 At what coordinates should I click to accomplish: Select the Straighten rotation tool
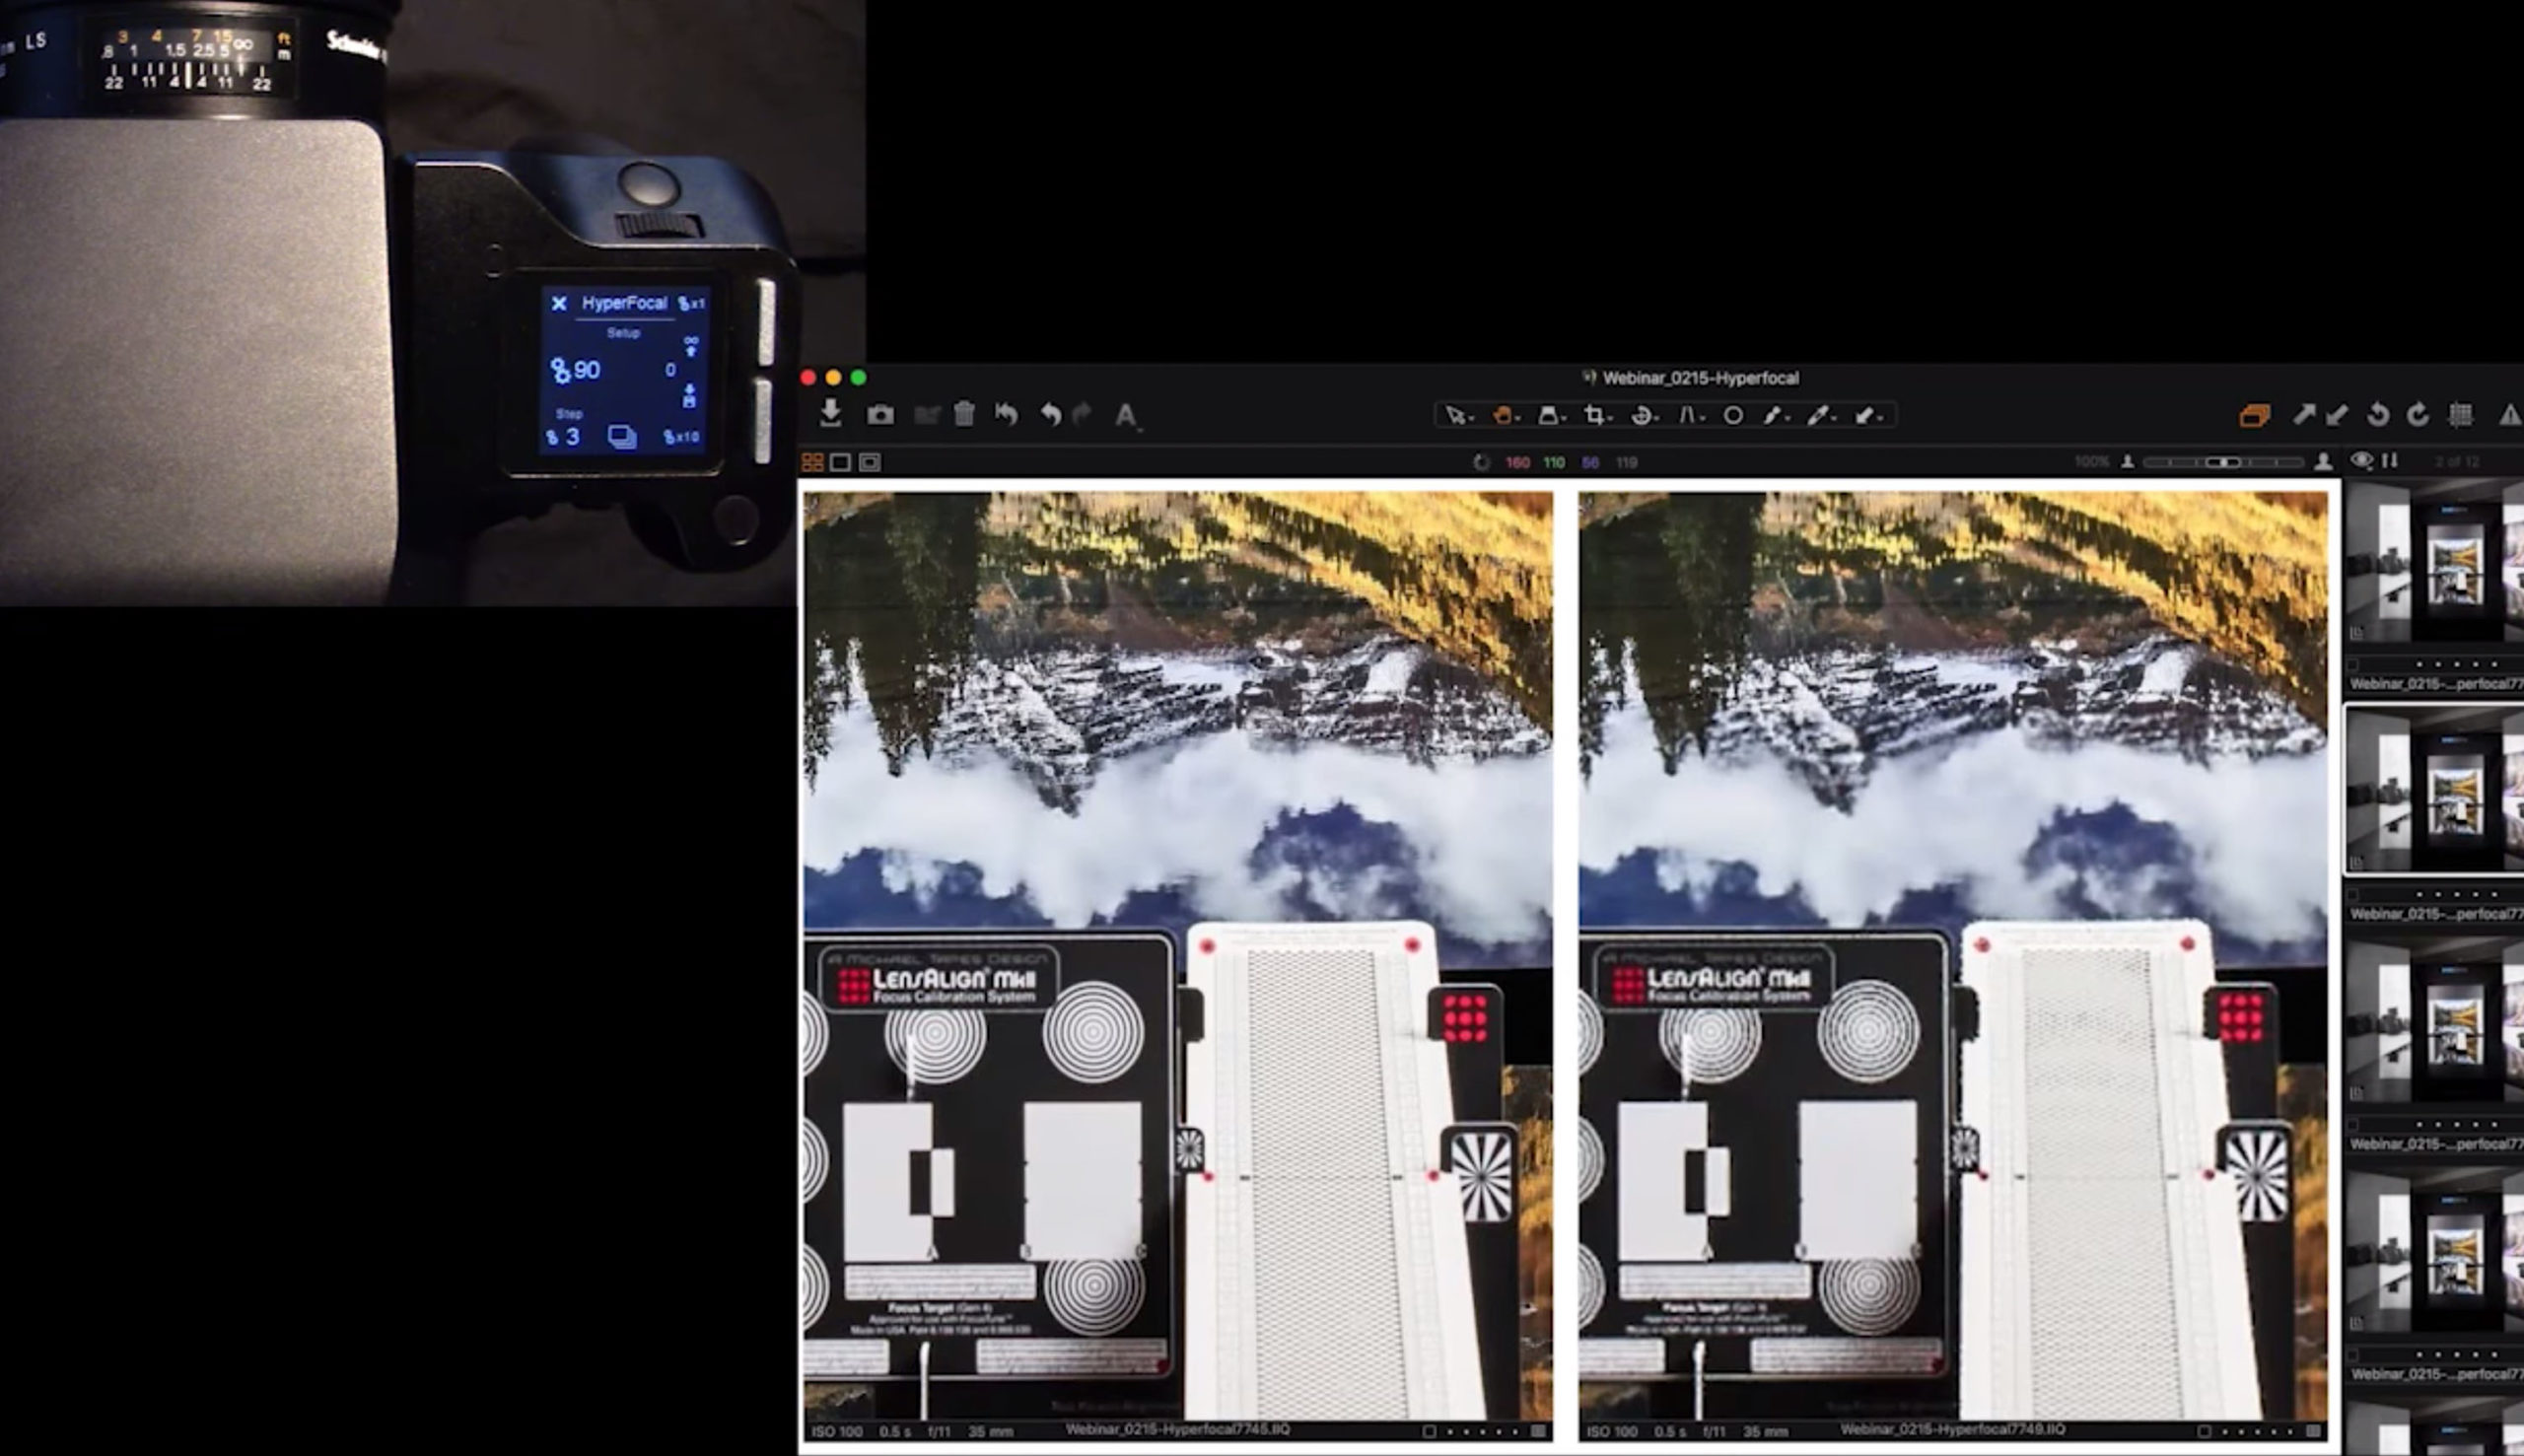pyautogui.click(x=1643, y=416)
